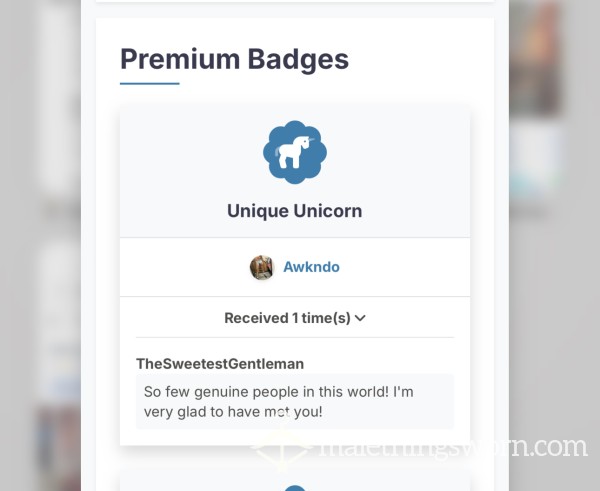Click the white unicorn figure inside the badge
Screen dimensions: 600x491
293,153
